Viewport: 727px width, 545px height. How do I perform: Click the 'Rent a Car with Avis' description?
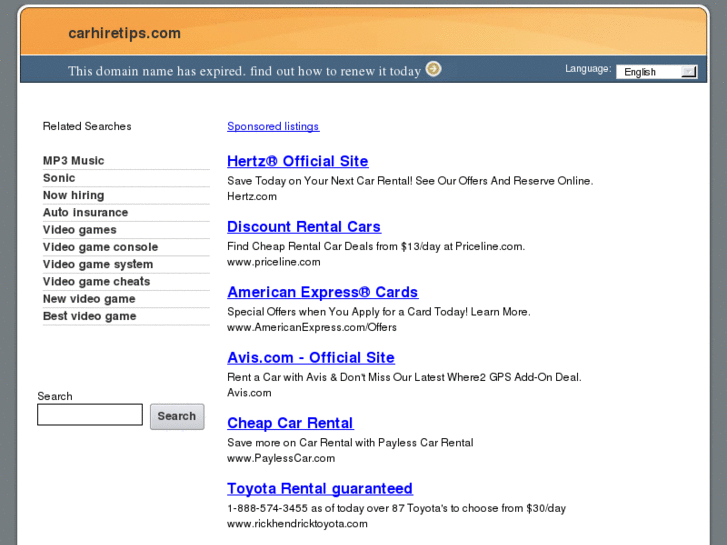(x=404, y=377)
